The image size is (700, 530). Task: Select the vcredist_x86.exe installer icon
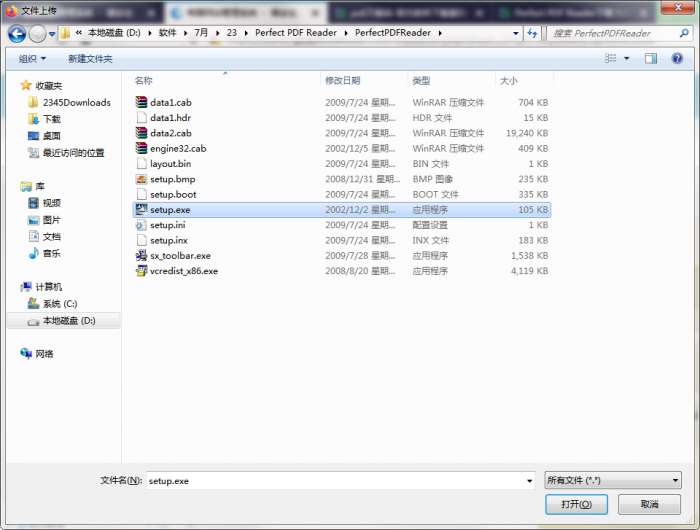coord(142,271)
